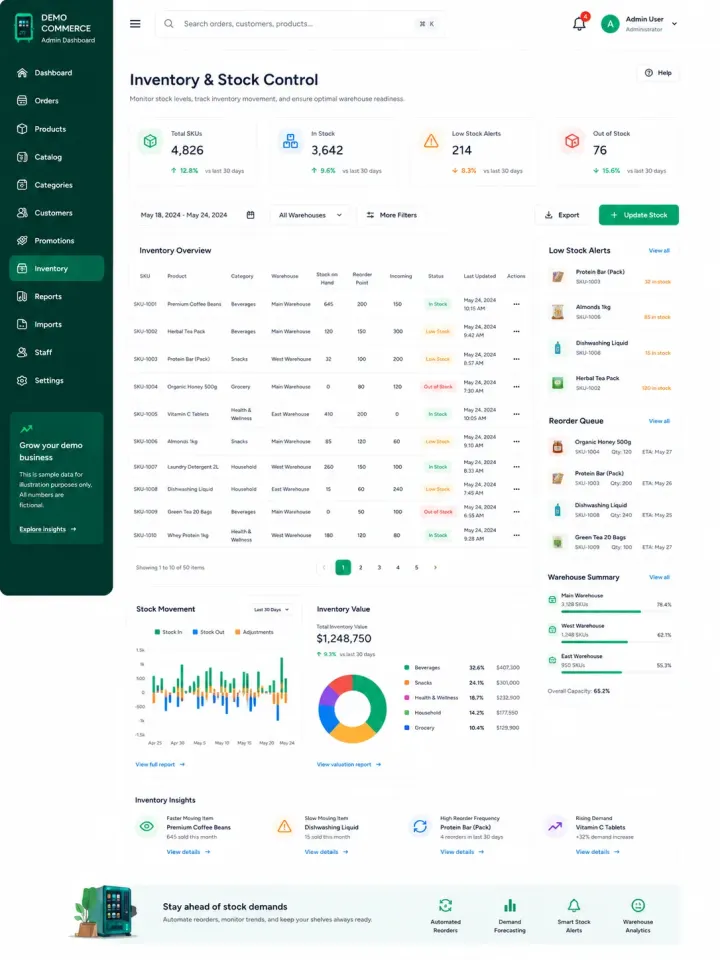The height and width of the screenshot is (960, 720).
Task: Click the Warehouse Analytics icon
Action: [x=638, y=906]
